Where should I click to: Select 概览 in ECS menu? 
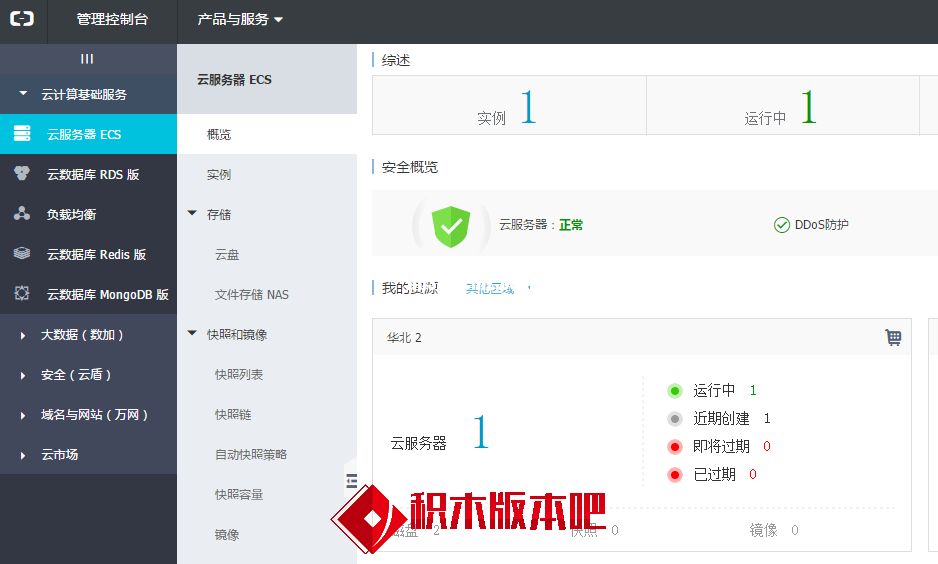(267, 134)
